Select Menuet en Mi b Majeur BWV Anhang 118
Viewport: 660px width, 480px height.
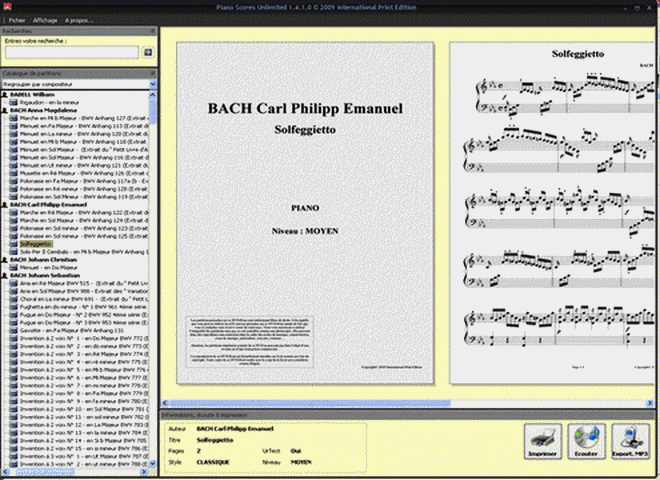tap(83, 142)
